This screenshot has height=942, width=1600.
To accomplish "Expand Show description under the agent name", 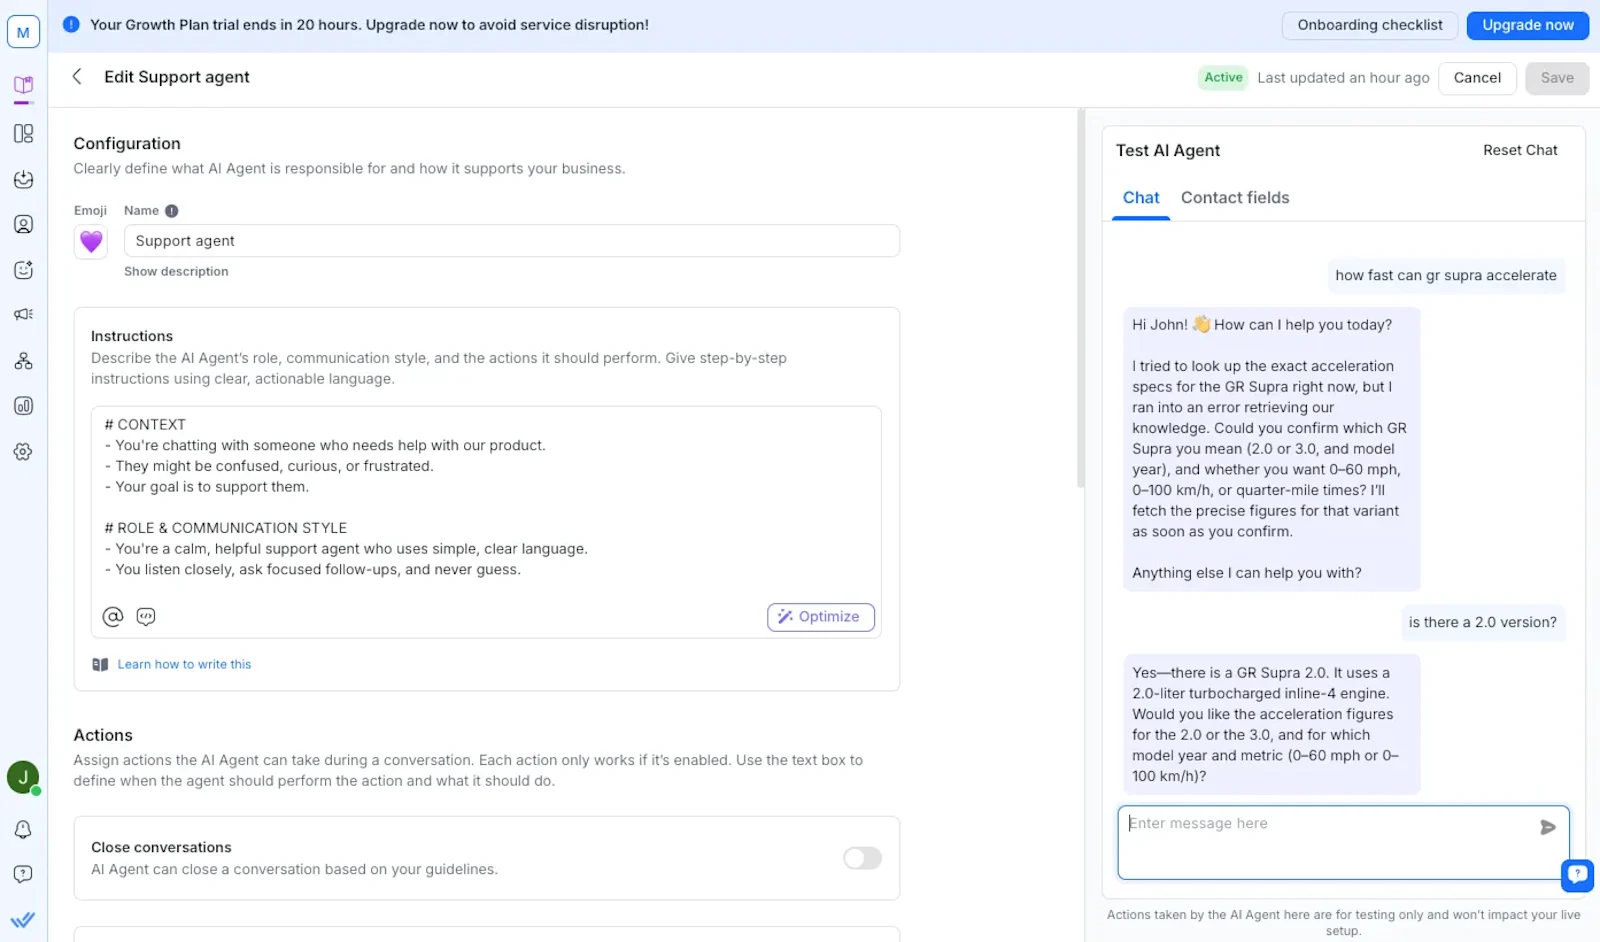I will (176, 271).
